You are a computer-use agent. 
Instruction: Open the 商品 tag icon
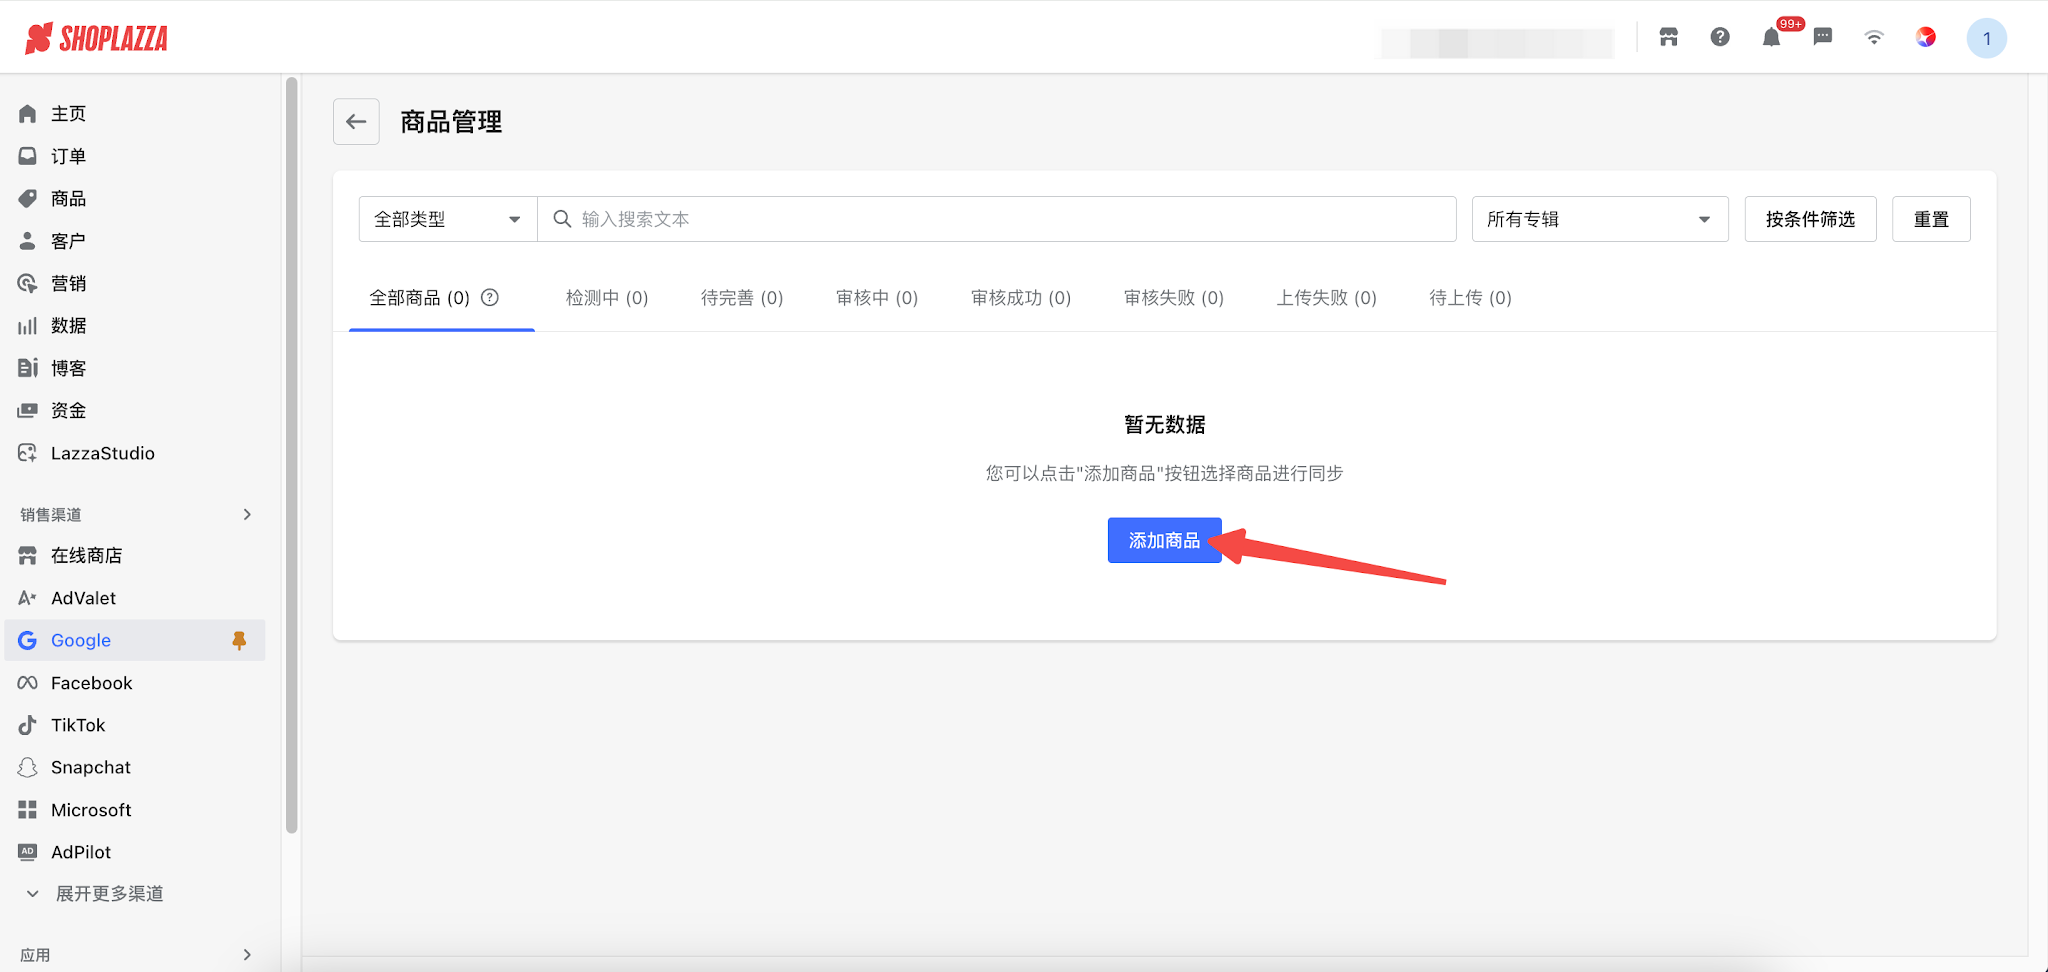[x=28, y=198]
